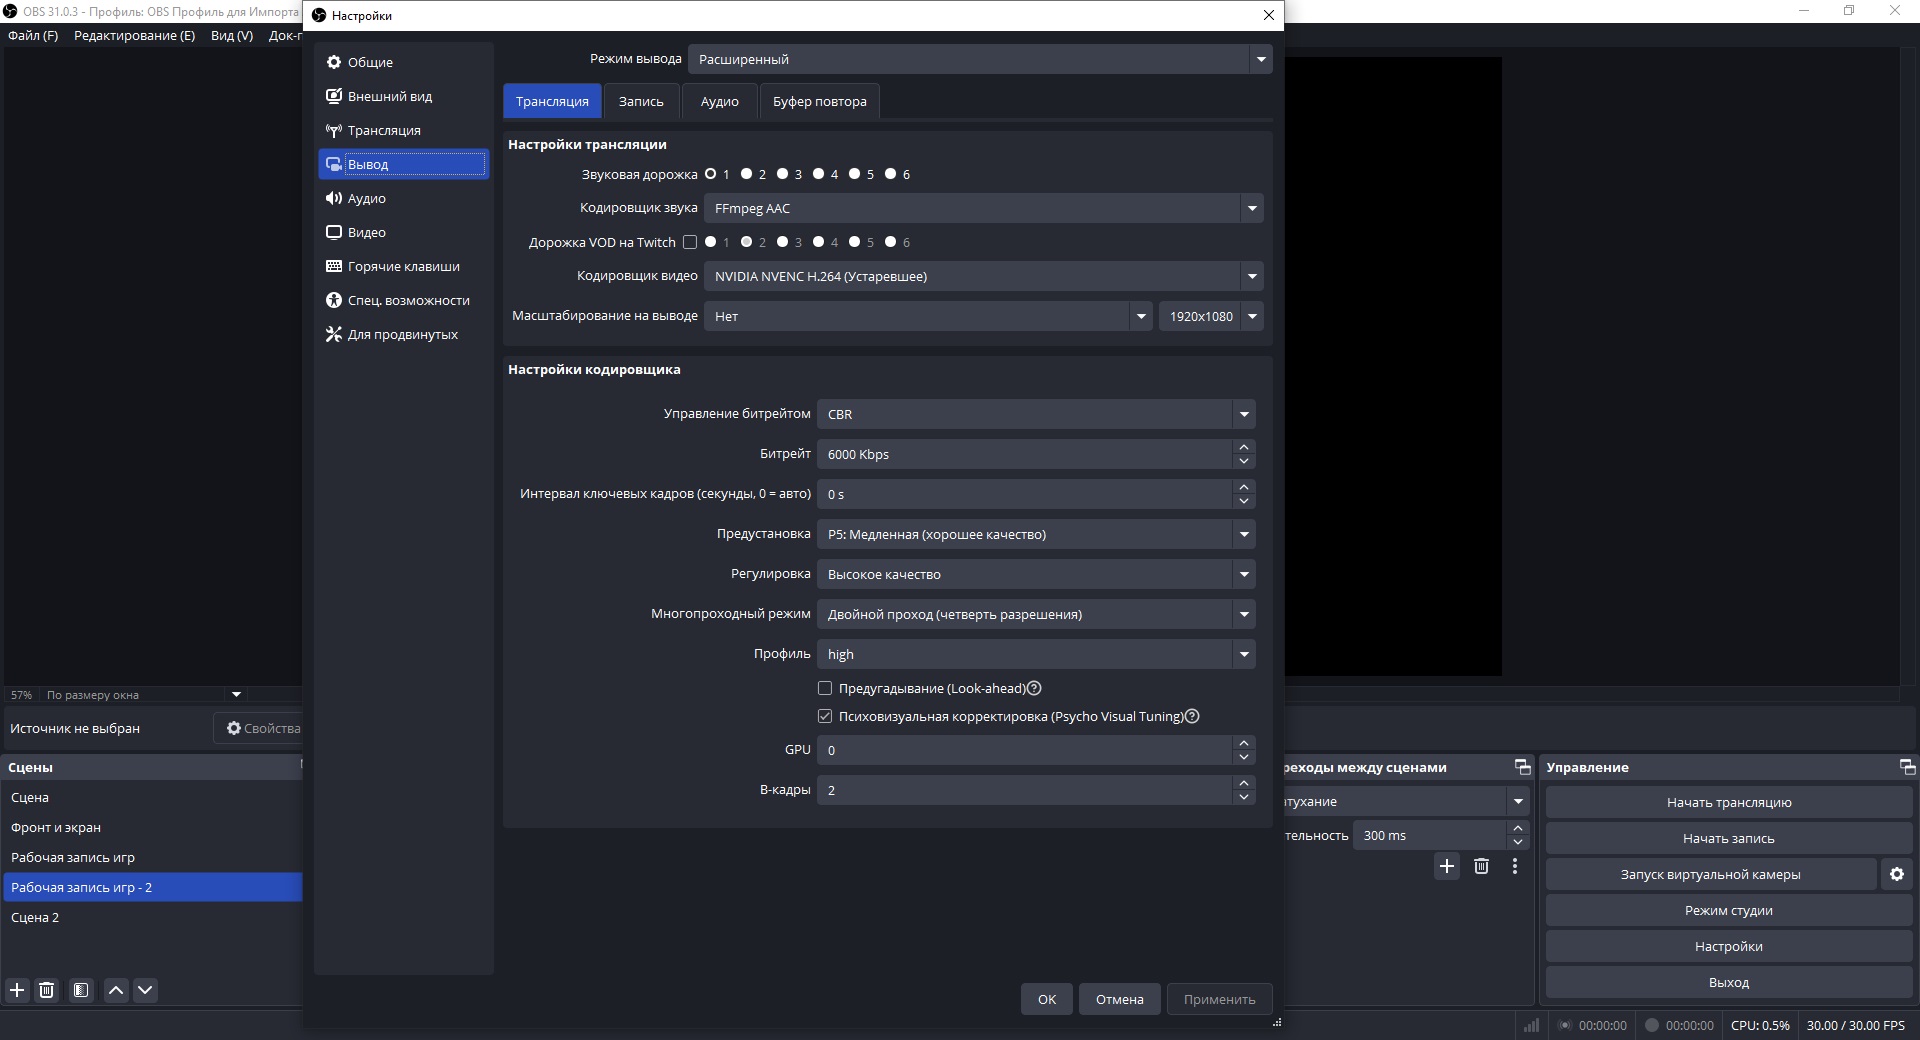Switch to the Аудио output tab

point(720,101)
